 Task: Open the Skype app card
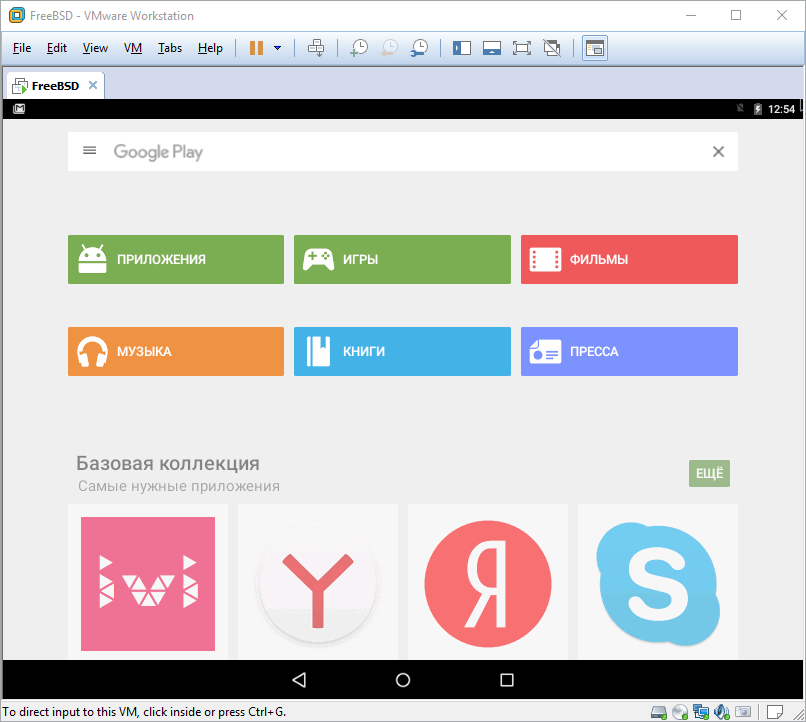click(x=658, y=582)
